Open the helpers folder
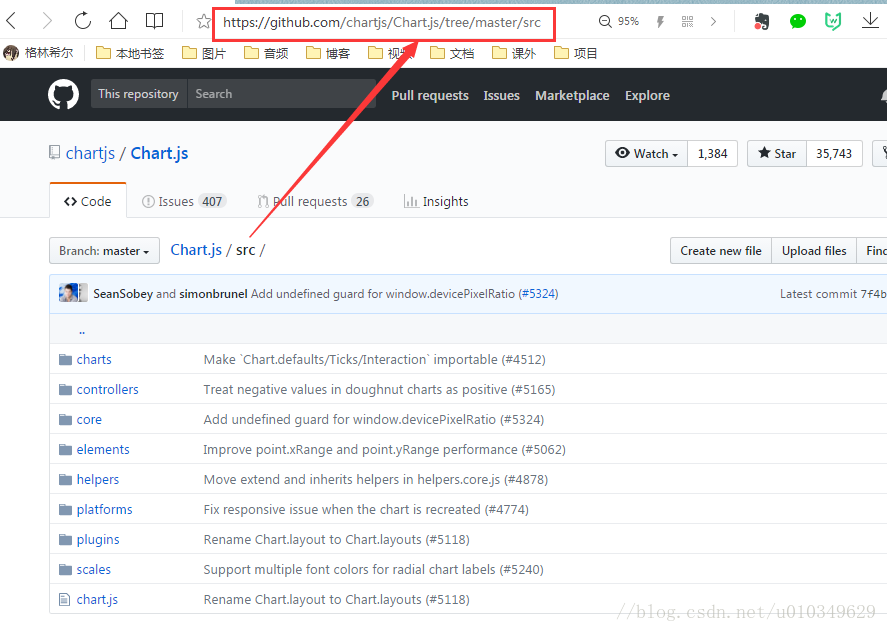The width and height of the screenshot is (887, 632). click(x=98, y=479)
